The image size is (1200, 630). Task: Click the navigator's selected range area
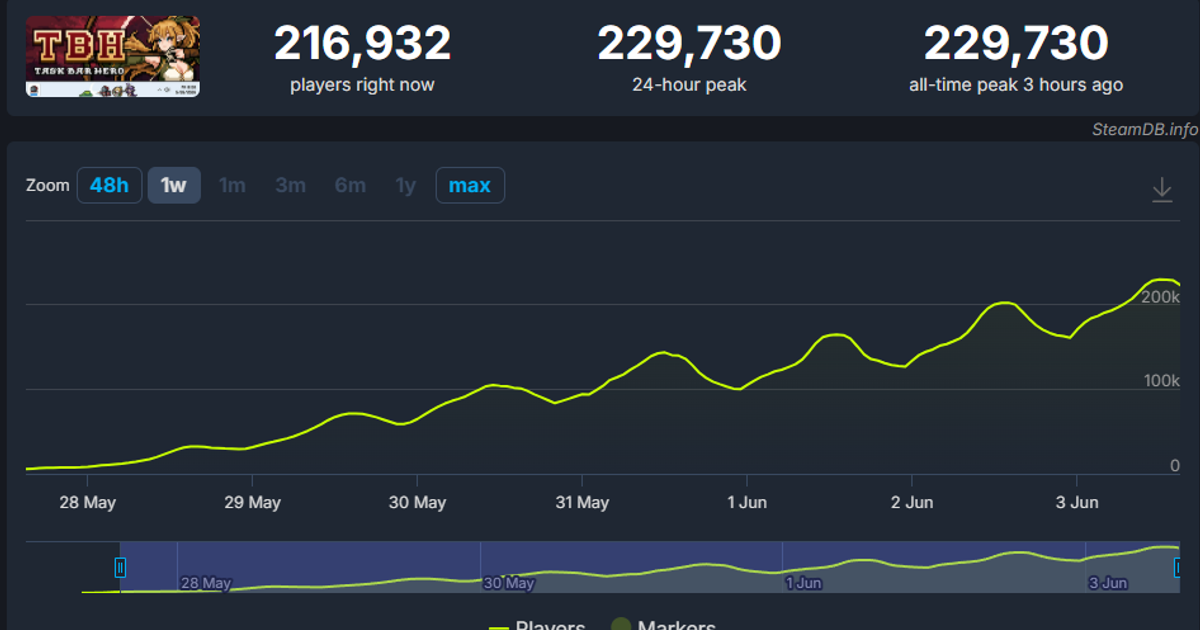point(650,567)
